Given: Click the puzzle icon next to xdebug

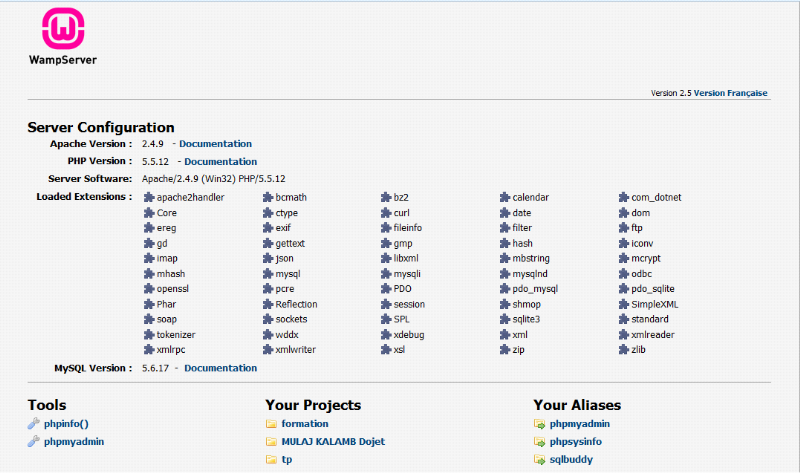Looking at the screenshot, I should coord(386,335).
